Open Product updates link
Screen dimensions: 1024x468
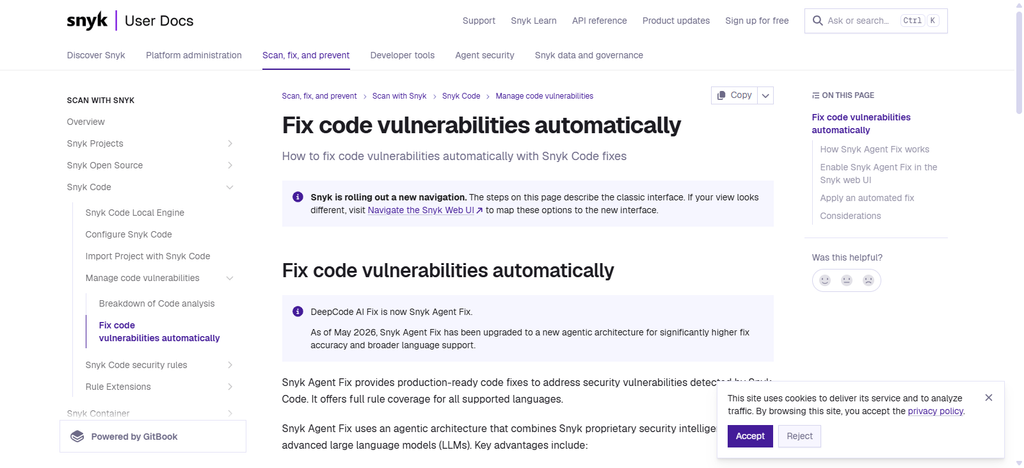676,21
